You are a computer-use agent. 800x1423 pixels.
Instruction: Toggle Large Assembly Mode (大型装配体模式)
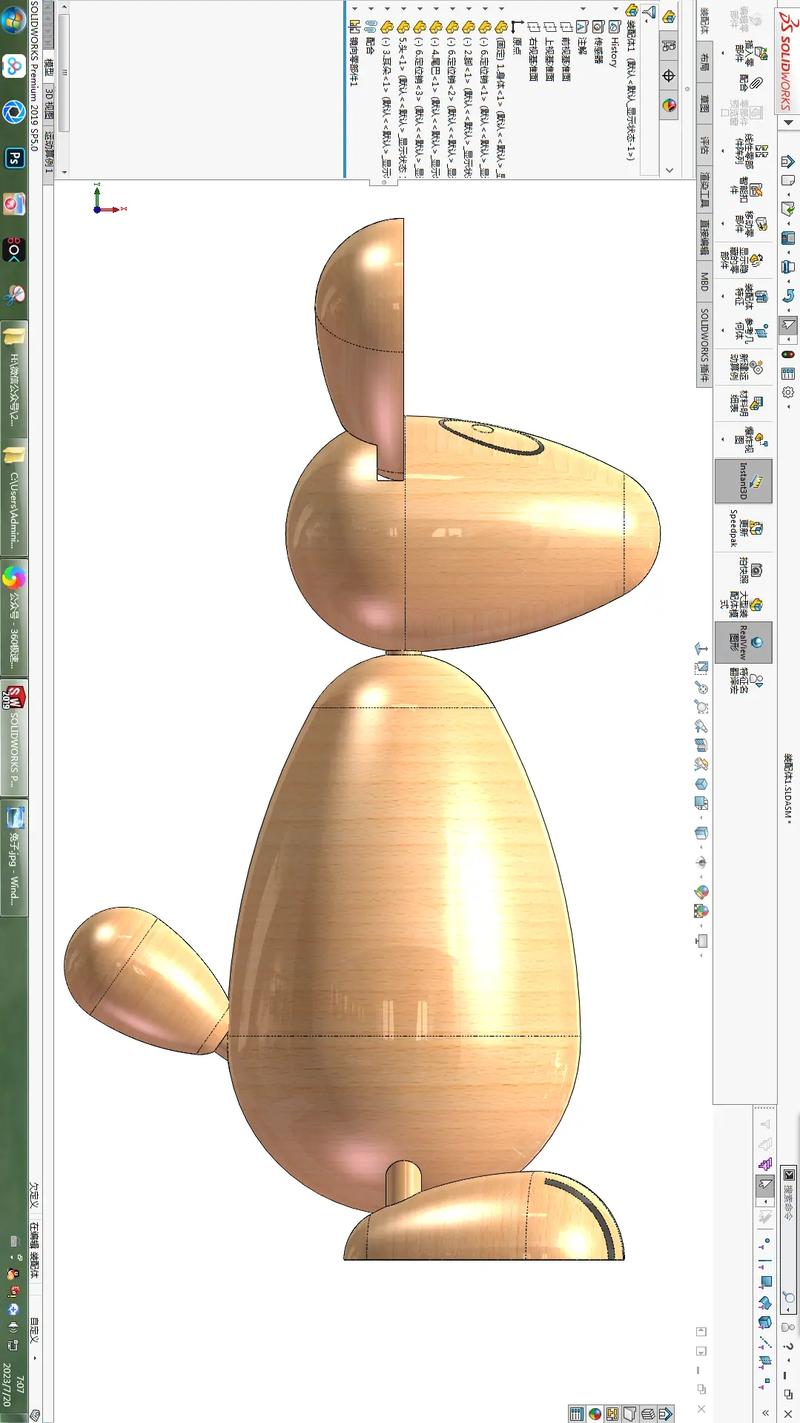pos(758,602)
